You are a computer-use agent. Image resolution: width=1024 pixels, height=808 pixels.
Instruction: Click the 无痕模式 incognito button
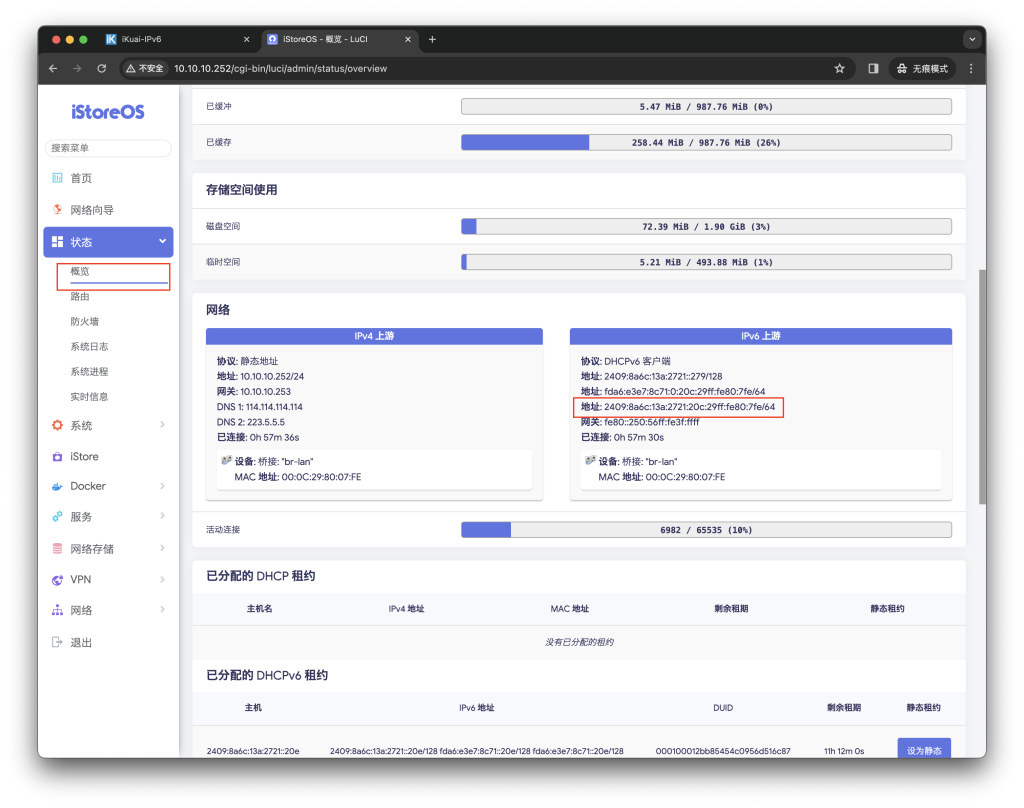click(922, 69)
